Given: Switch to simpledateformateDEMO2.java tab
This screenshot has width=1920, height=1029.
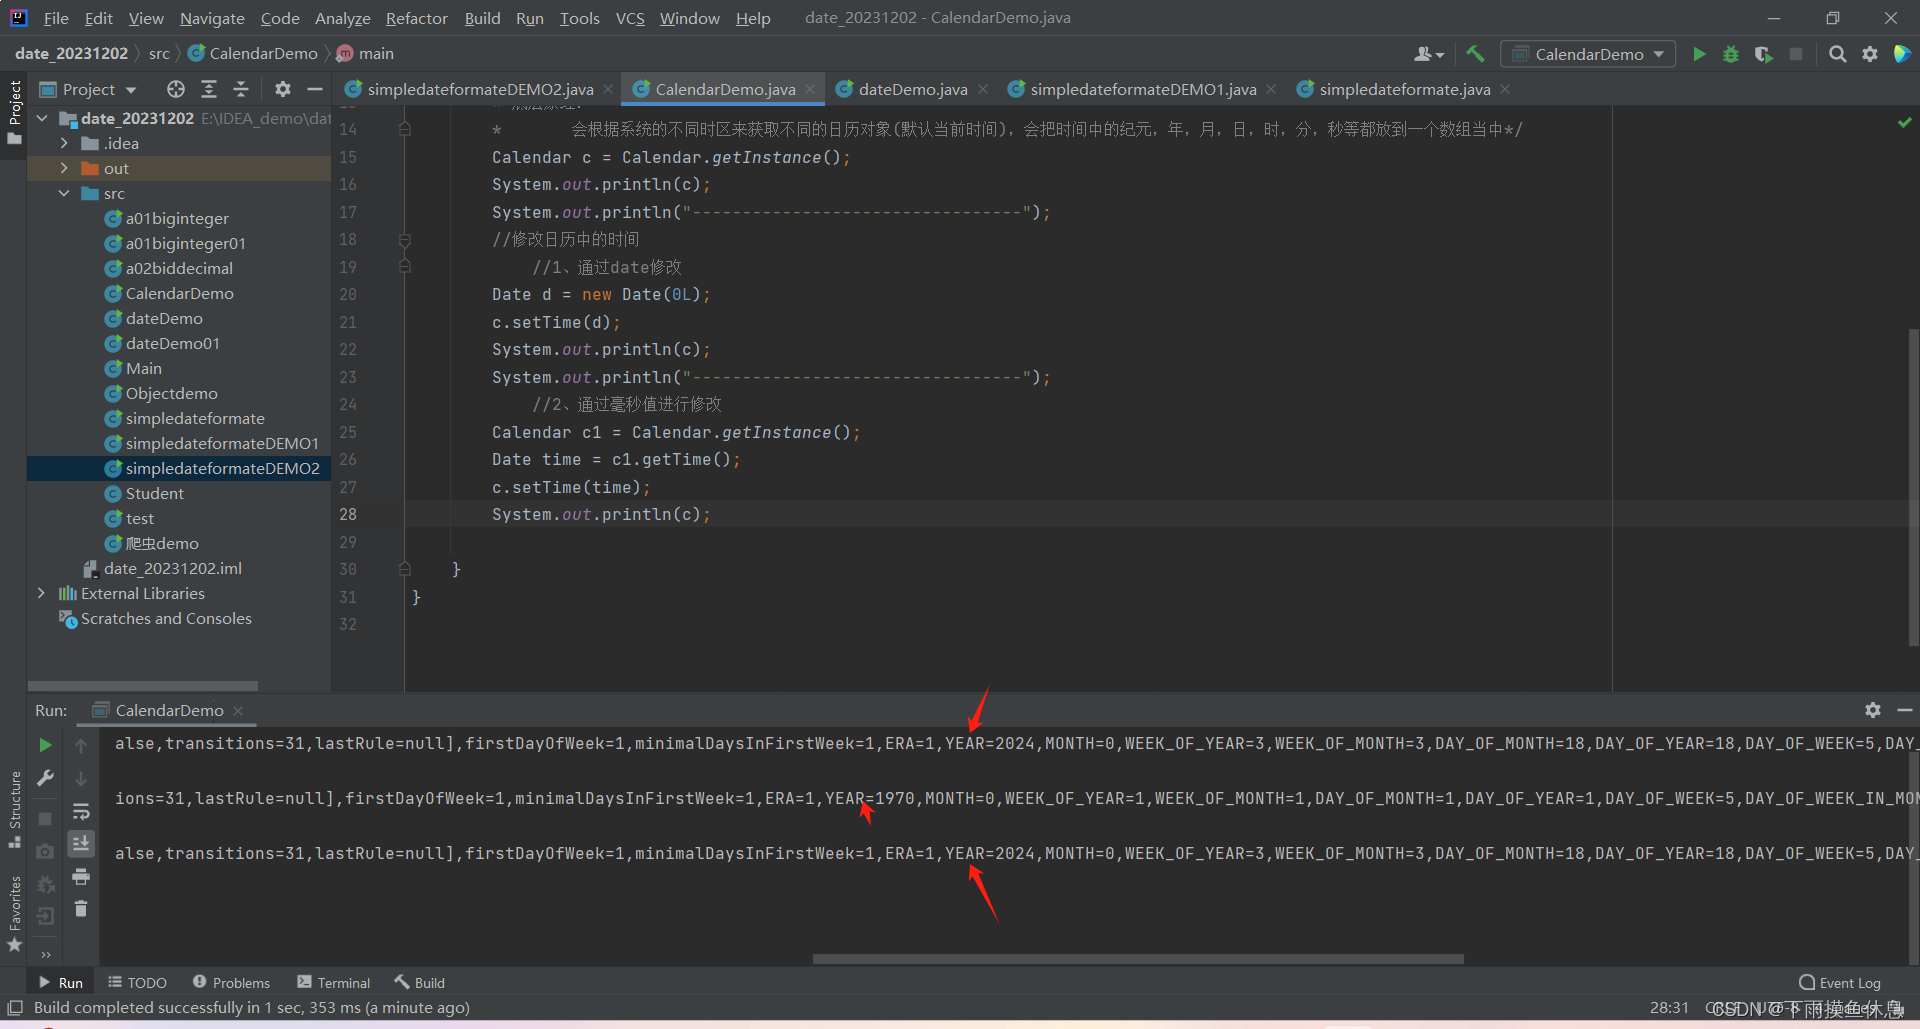Looking at the screenshot, I should pos(480,89).
